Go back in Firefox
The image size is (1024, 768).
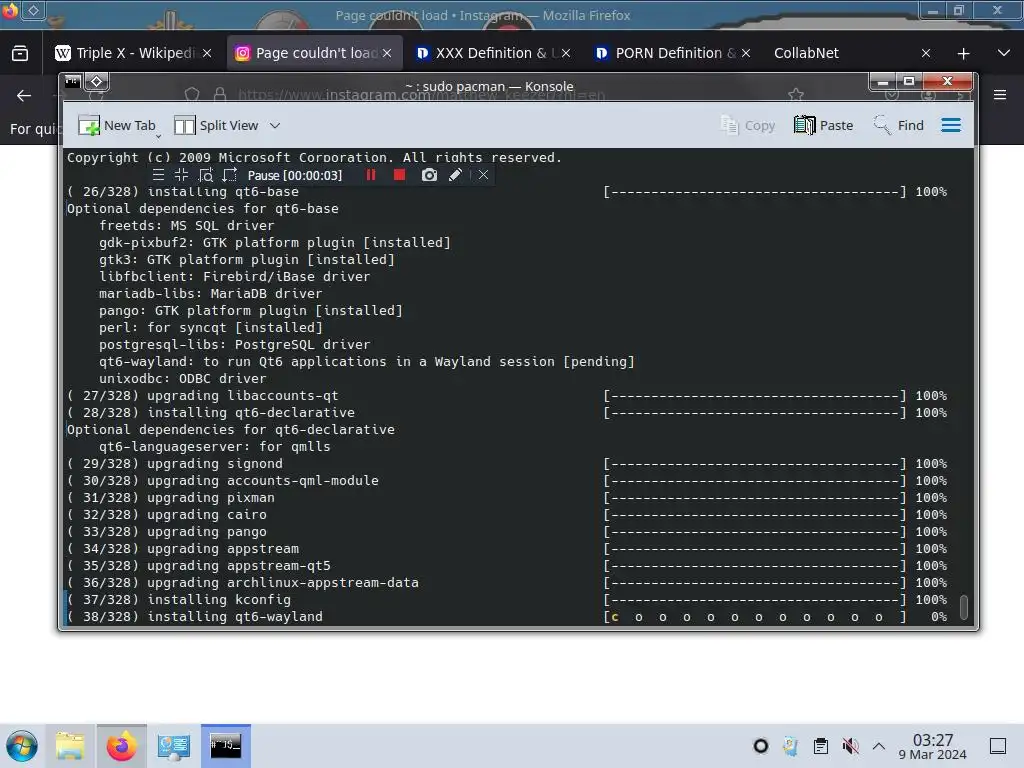pyautogui.click(x=24, y=95)
